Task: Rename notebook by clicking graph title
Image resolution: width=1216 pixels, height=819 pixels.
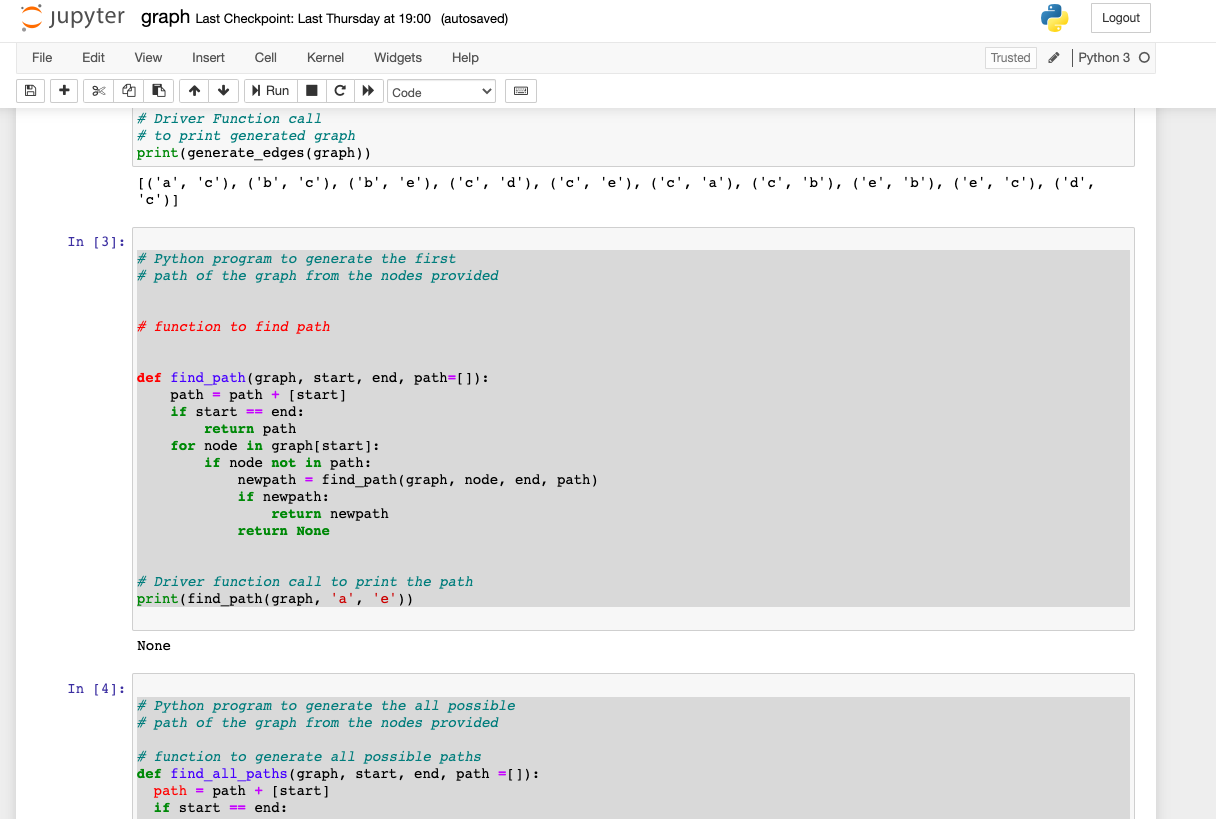Action: [x=165, y=18]
